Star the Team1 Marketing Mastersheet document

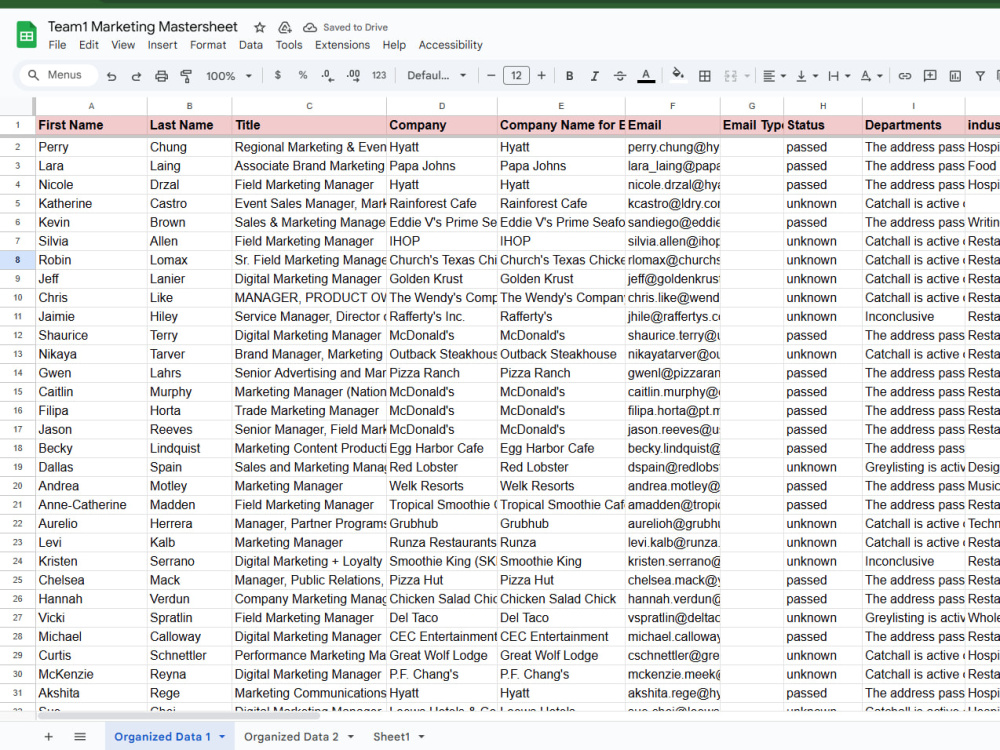(x=260, y=27)
